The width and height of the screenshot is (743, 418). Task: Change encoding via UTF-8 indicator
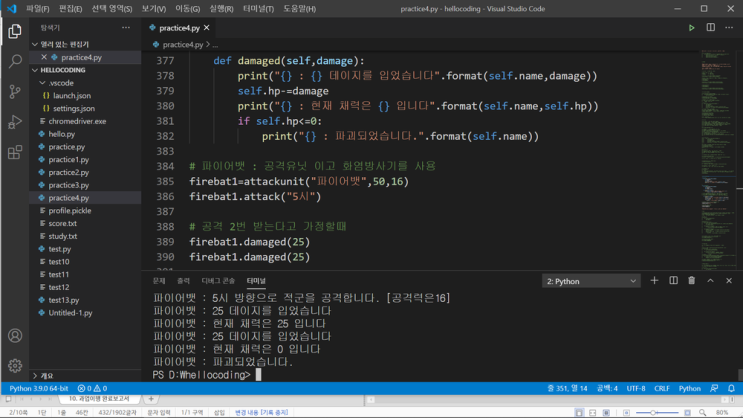(636, 388)
